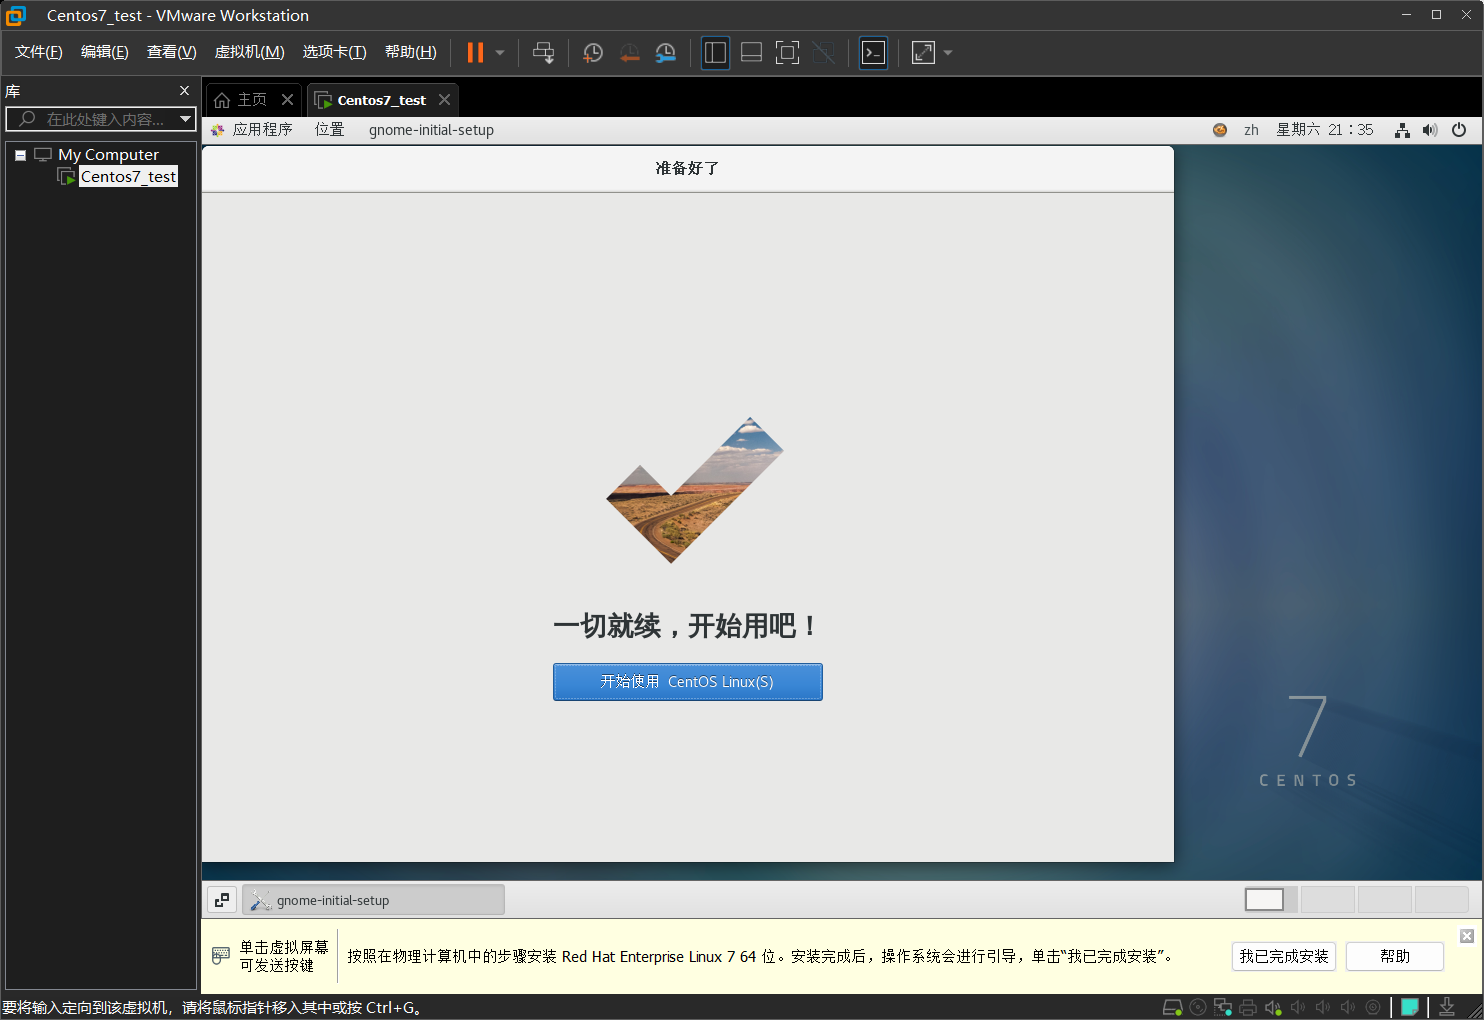Image resolution: width=1484 pixels, height=1020 pixels.
Task: Open the stretch options dropdown arrow
Action: click(948, 53)
